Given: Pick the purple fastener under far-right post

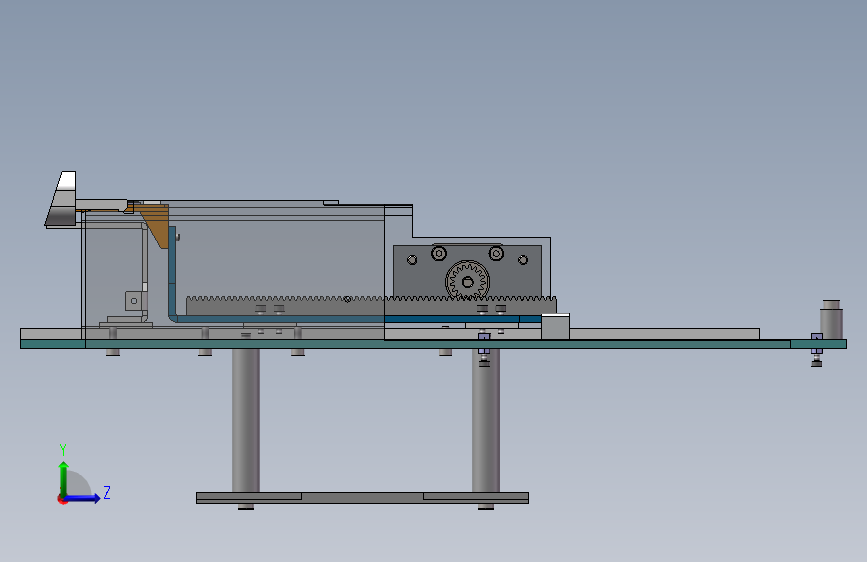Looking at the screenshot, I should tap(817, 343).
